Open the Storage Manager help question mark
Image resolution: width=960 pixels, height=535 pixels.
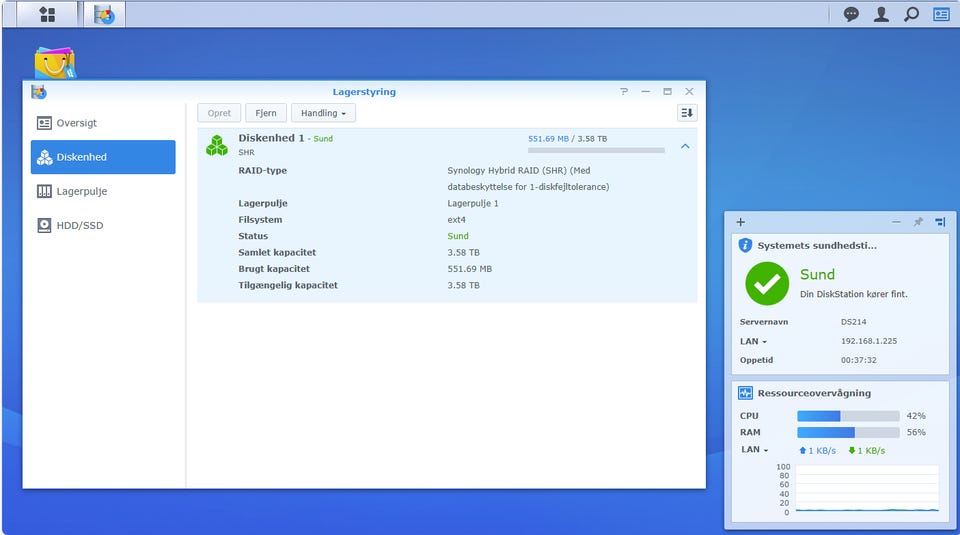[624, 92]
